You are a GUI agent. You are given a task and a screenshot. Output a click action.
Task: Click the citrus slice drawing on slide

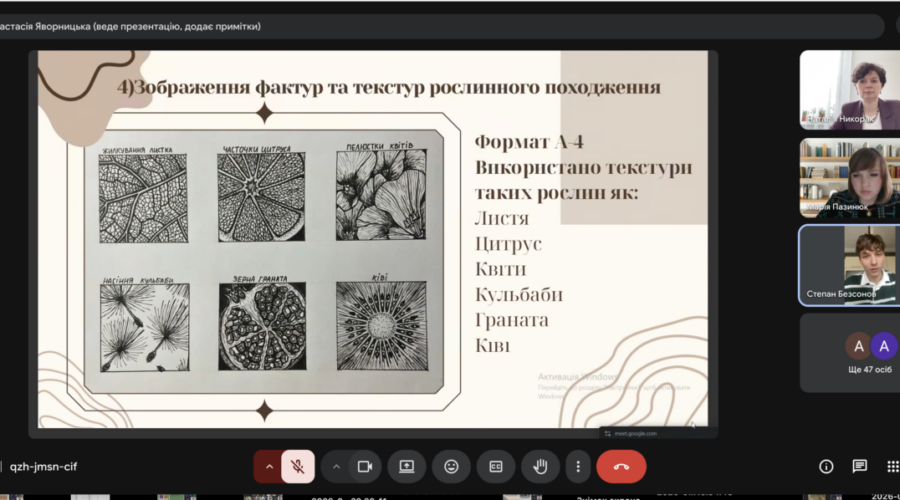(x=261, y=197)
